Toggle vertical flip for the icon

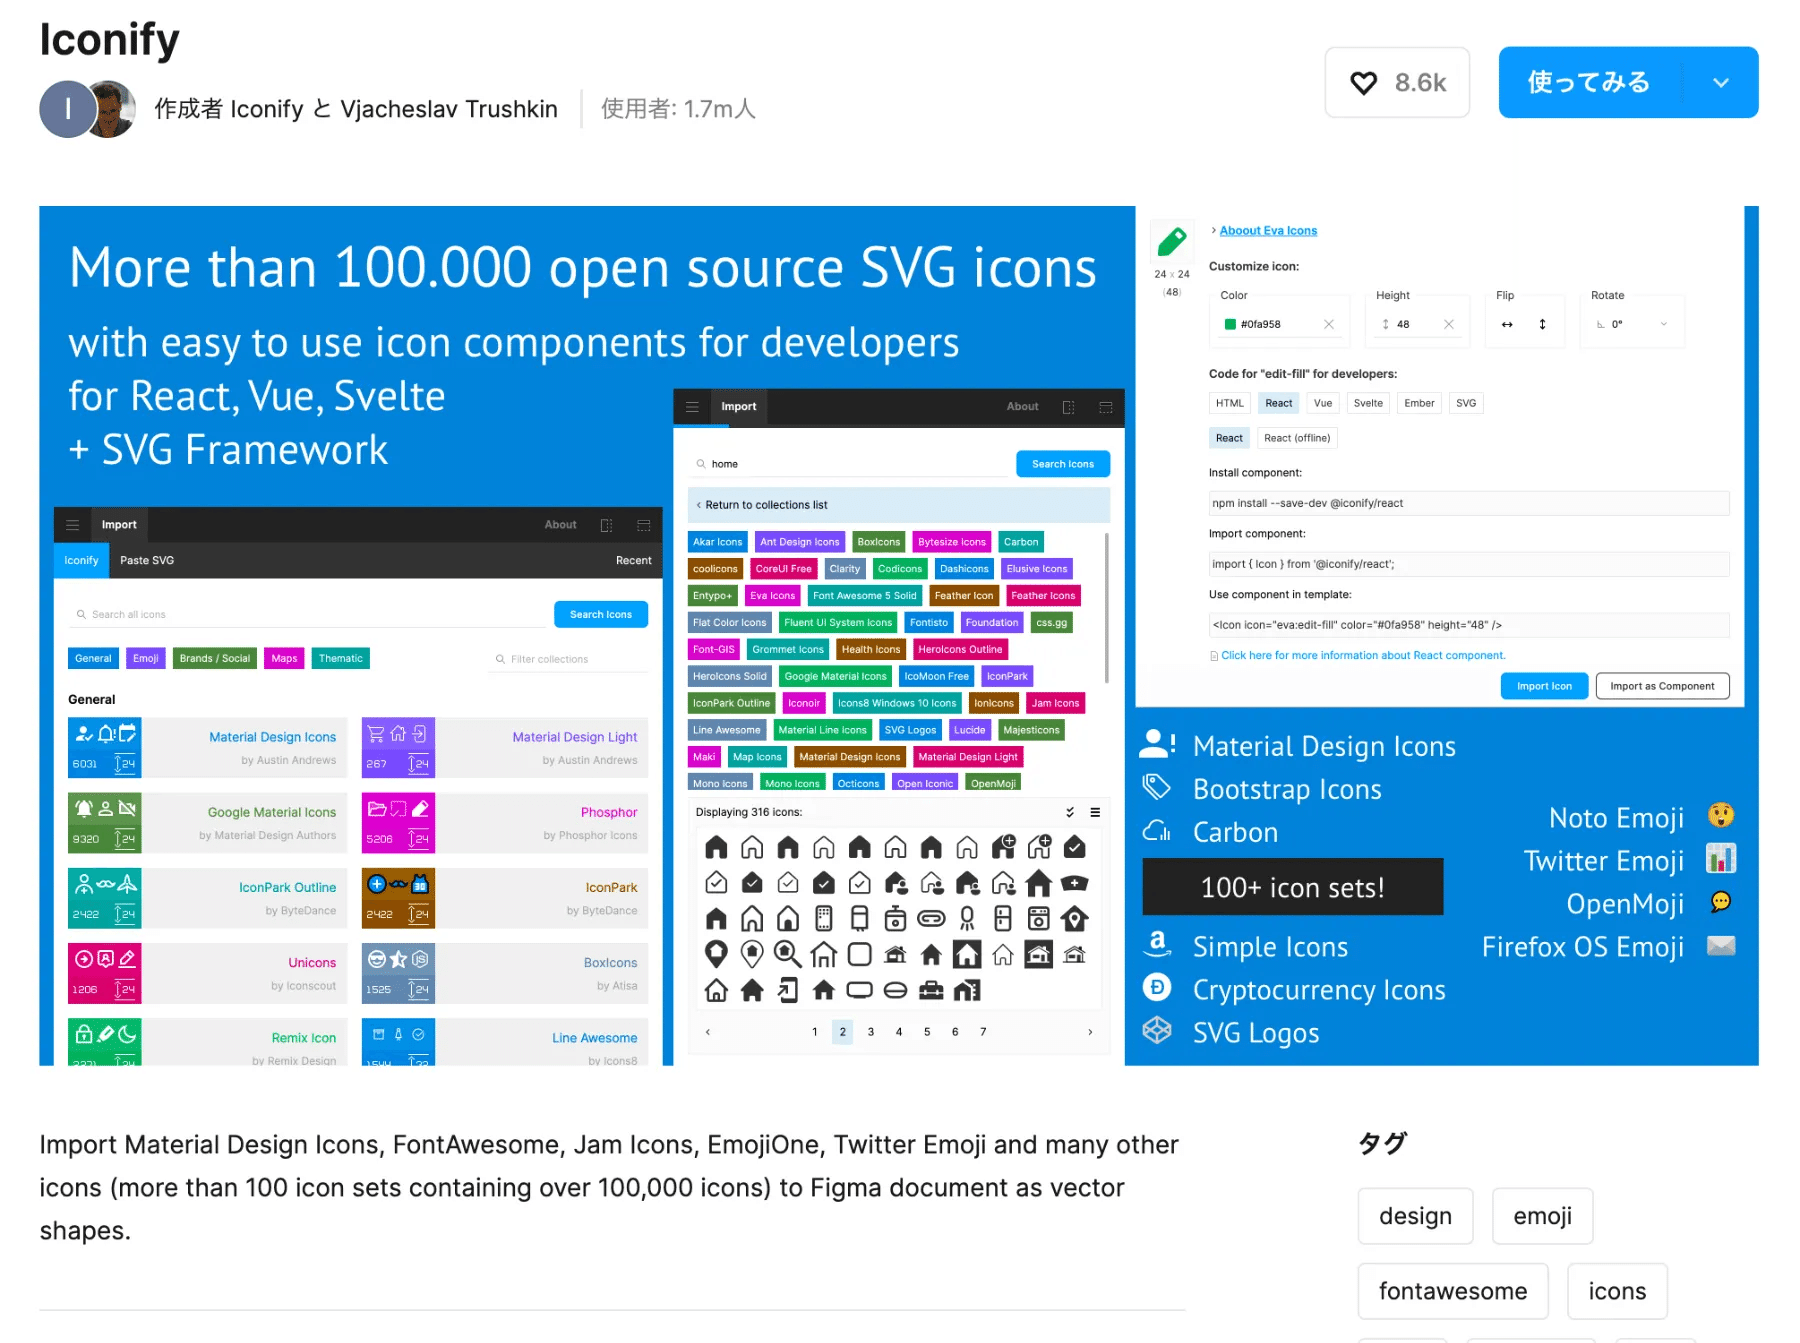point(1542,324)
